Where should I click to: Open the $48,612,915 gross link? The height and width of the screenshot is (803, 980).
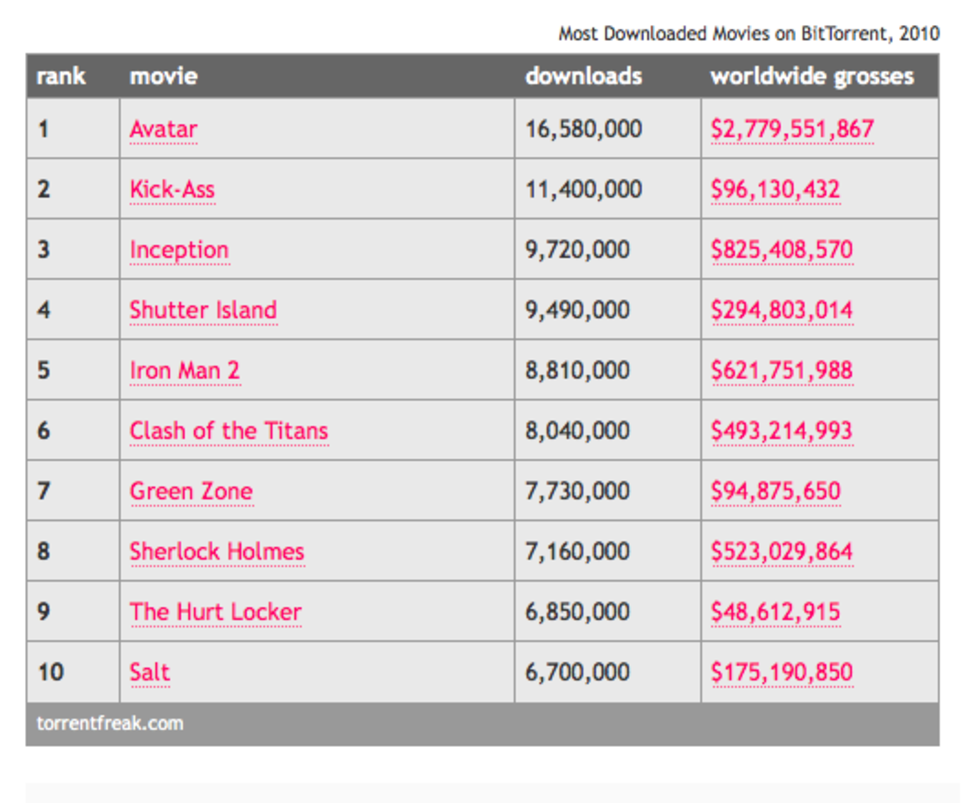[775, 611]
